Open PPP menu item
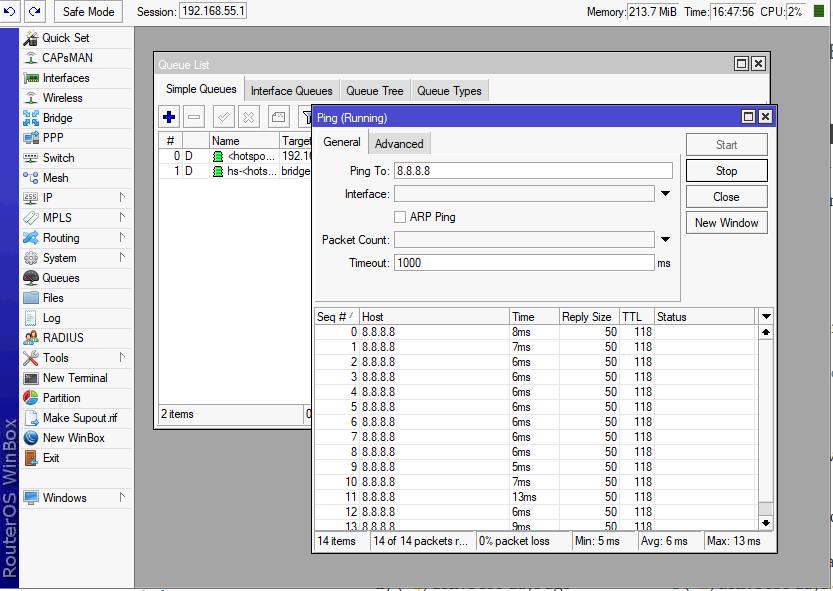The width and height of the screenshot is (833, 591). [77, 138]
